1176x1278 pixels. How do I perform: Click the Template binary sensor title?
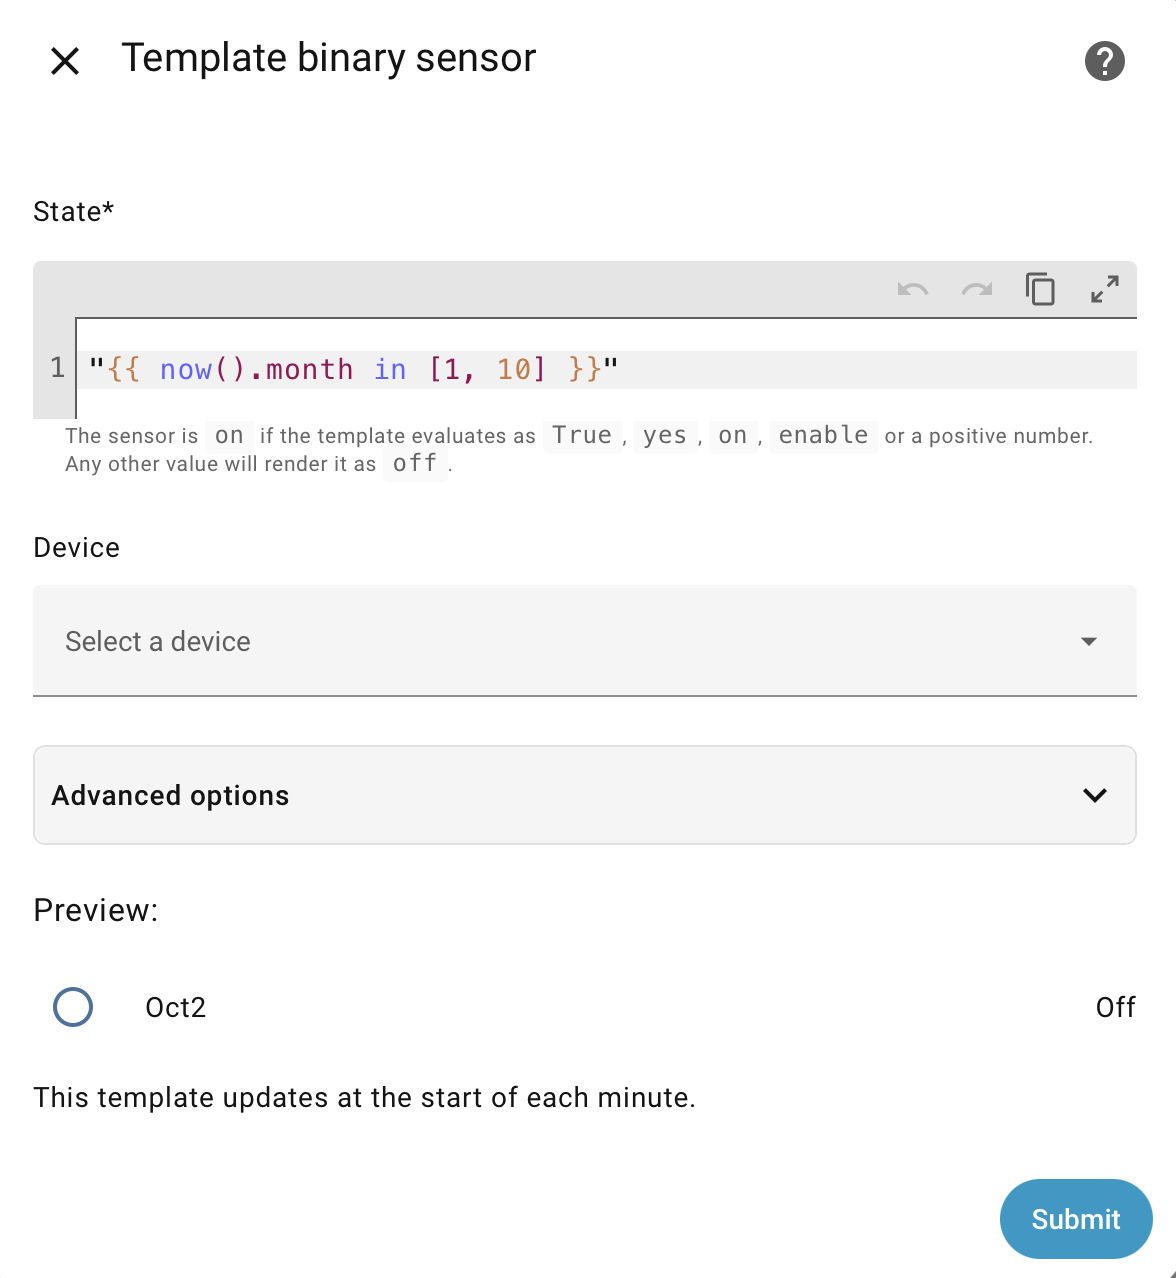329,58
